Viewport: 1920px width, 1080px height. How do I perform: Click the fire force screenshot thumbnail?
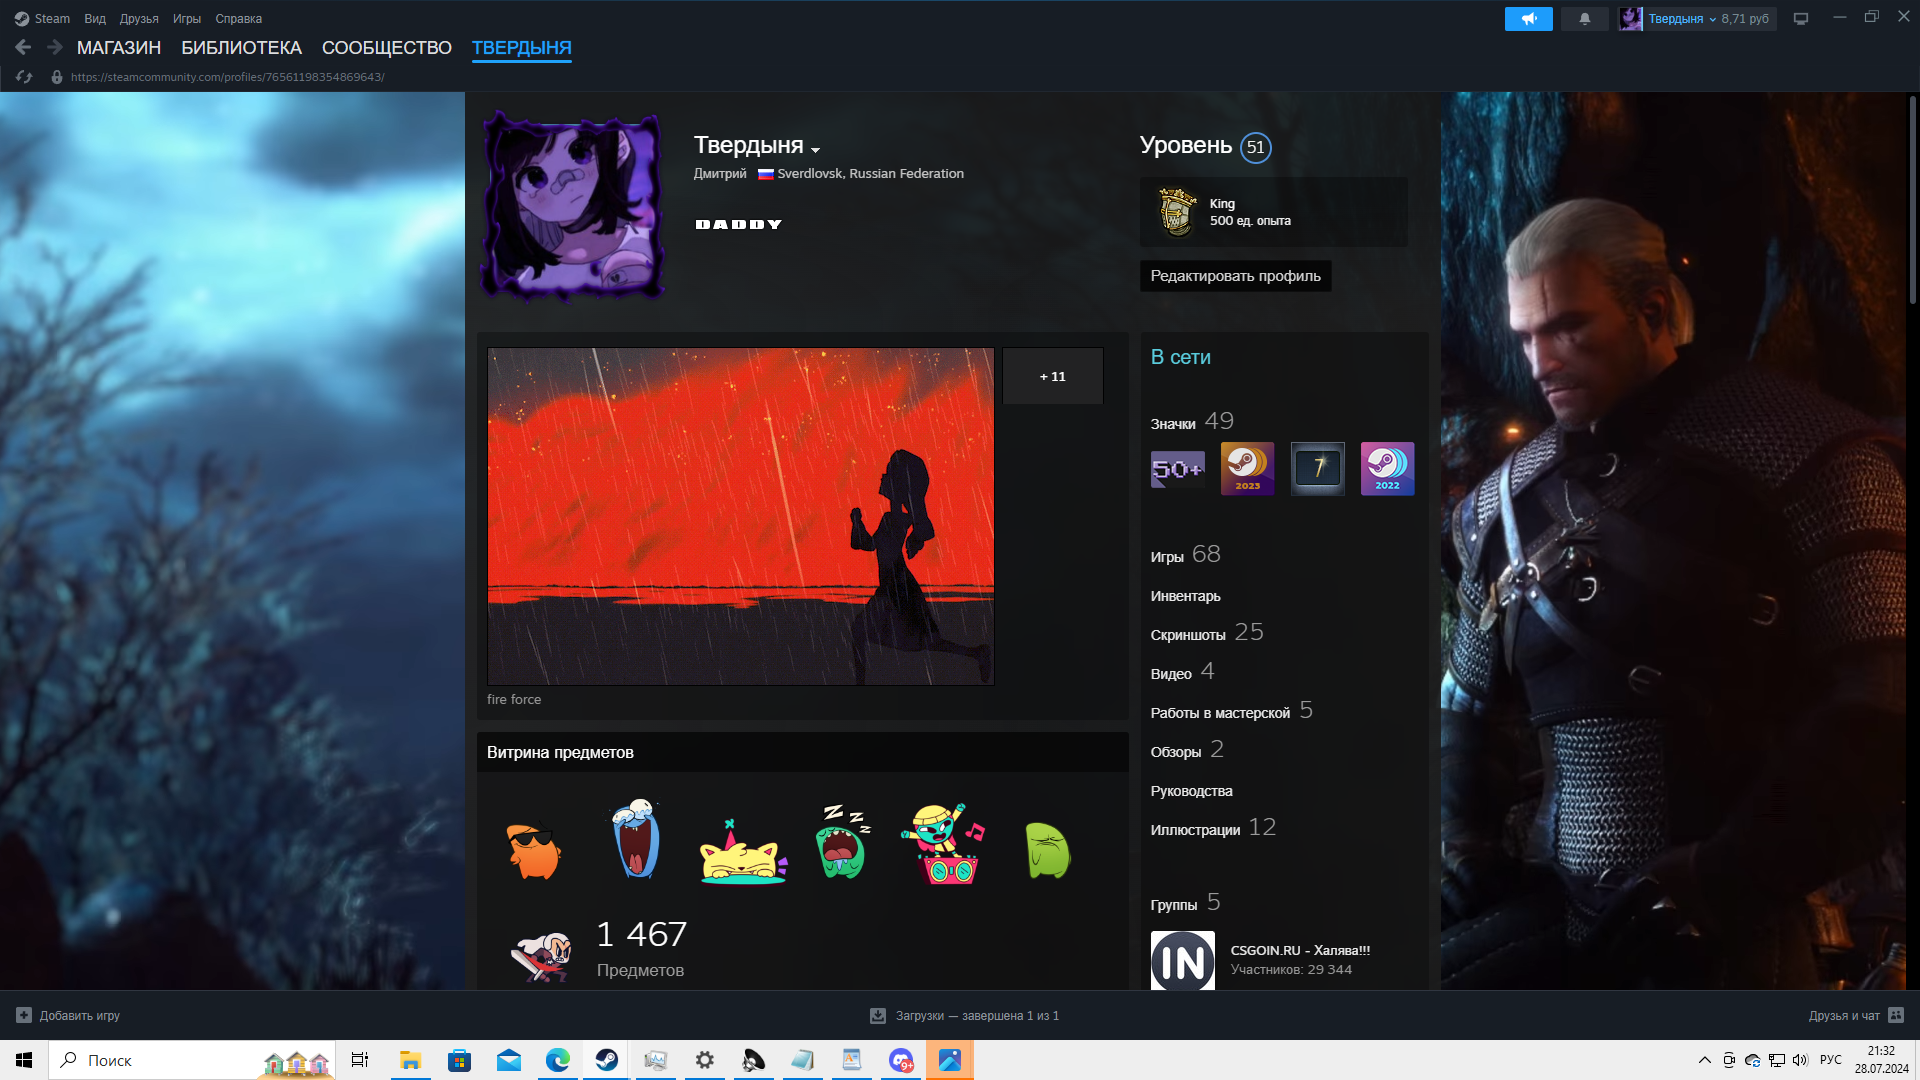[x=740, y=516]
